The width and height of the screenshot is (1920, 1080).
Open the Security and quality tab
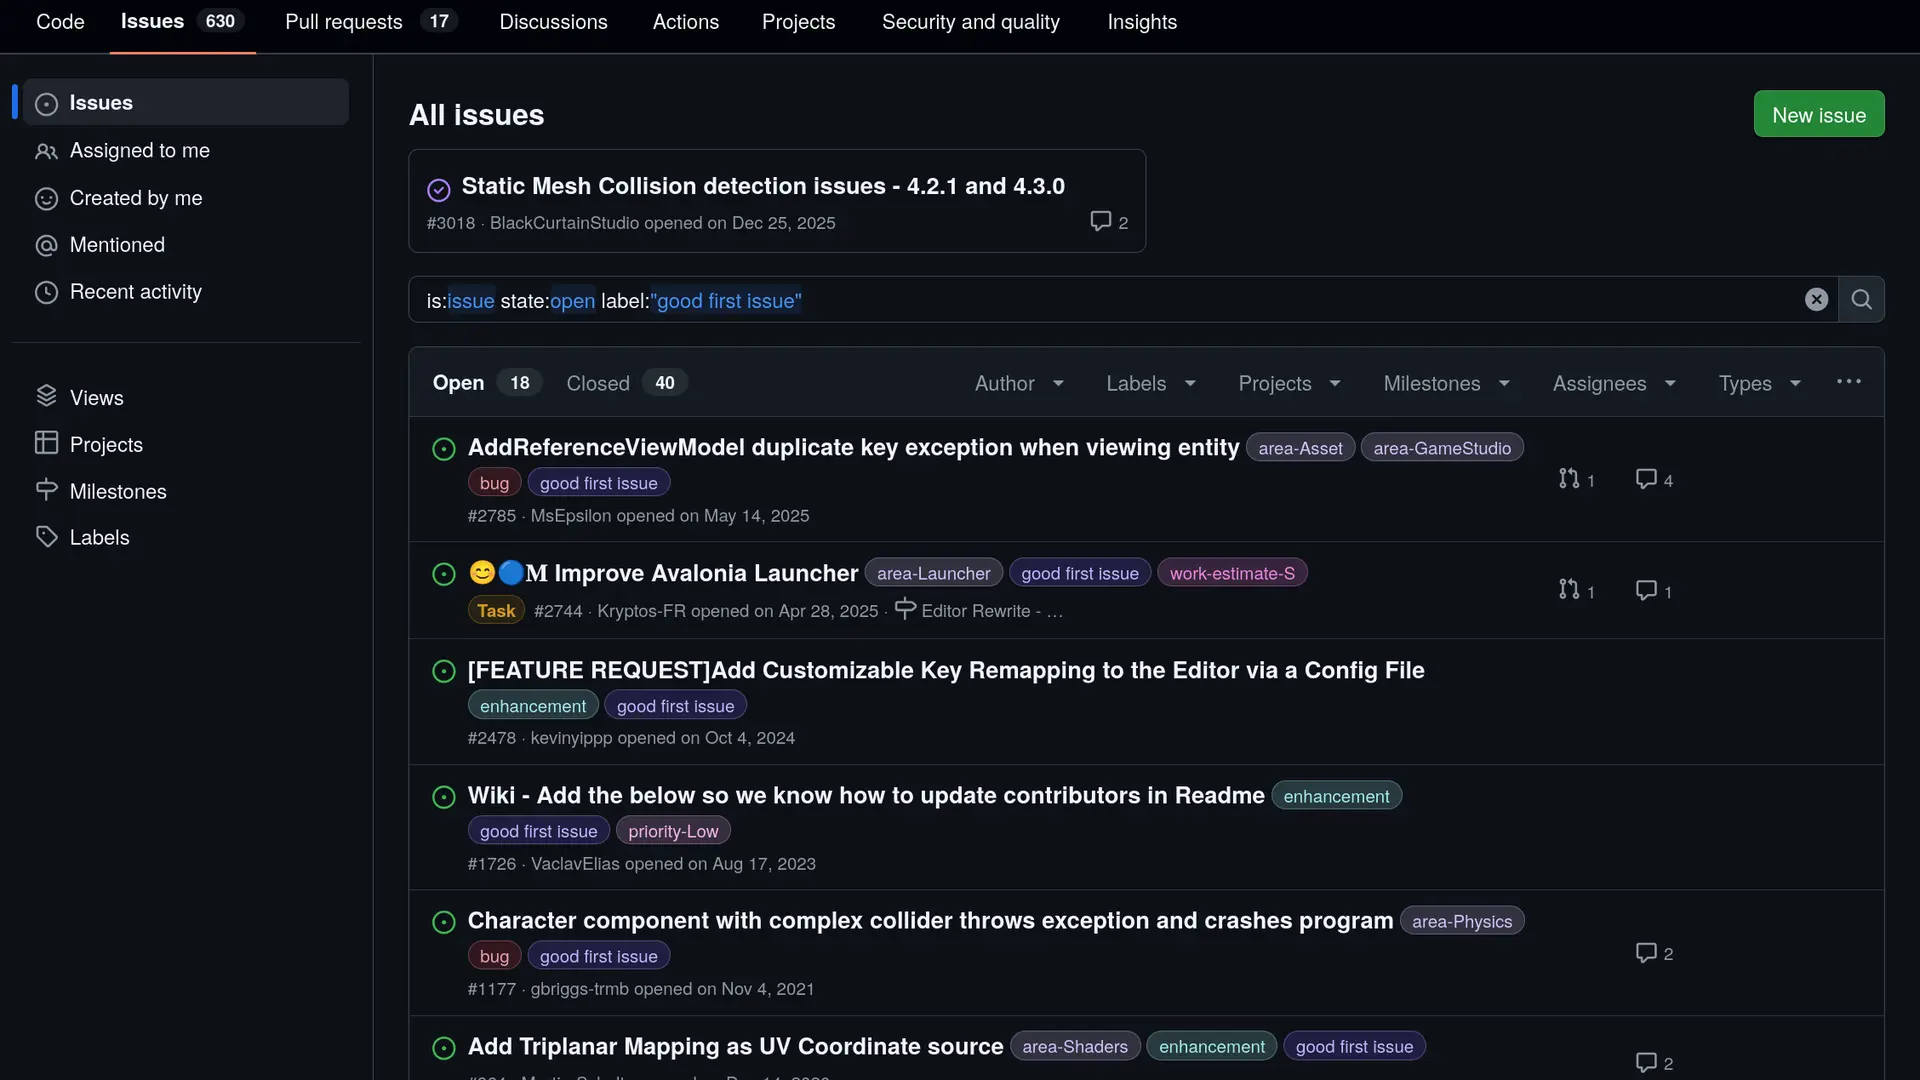coord(970,22)
